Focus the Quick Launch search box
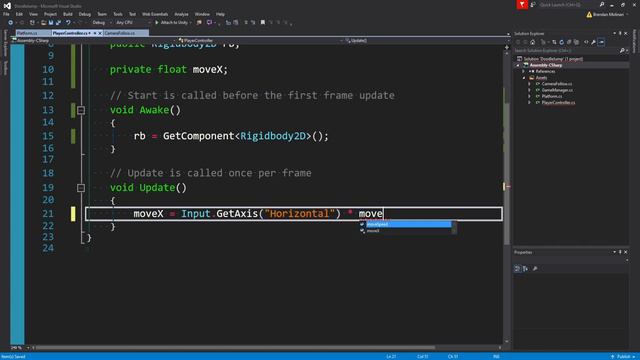The width and height of the screenshot is (640, 360). tap(568, 5)
